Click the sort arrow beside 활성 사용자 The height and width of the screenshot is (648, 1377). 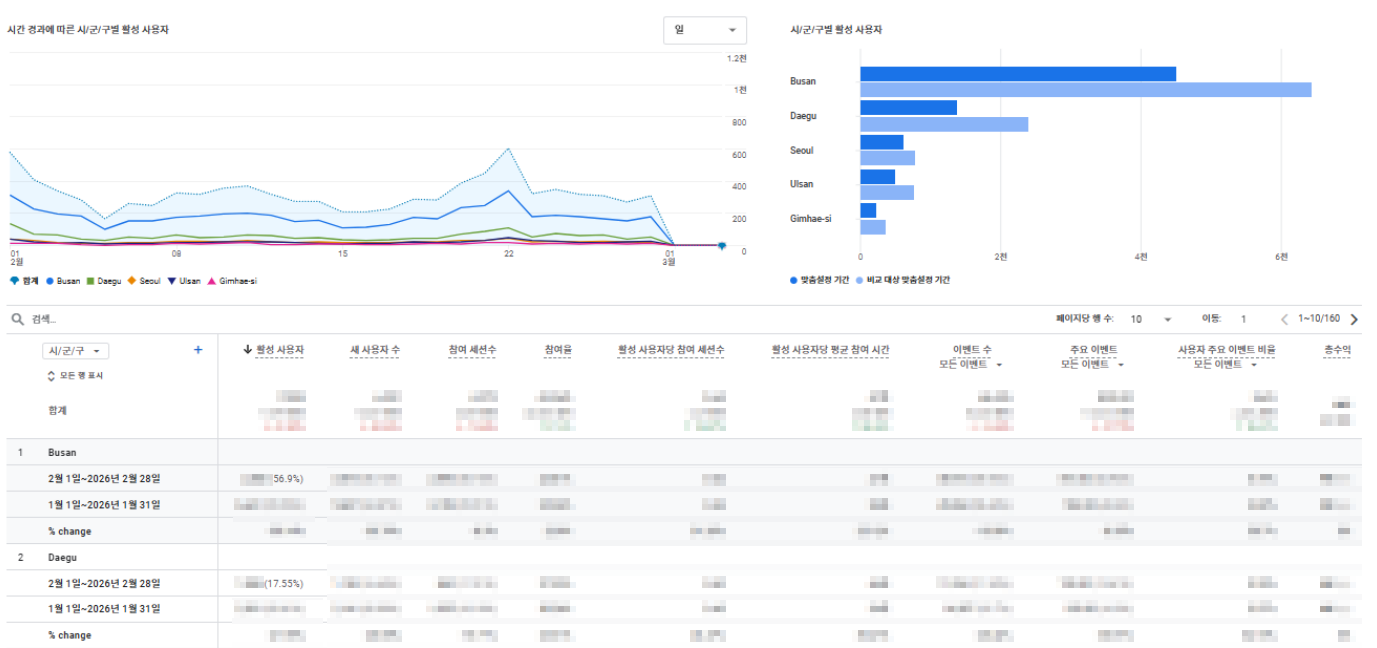[247, 350]
